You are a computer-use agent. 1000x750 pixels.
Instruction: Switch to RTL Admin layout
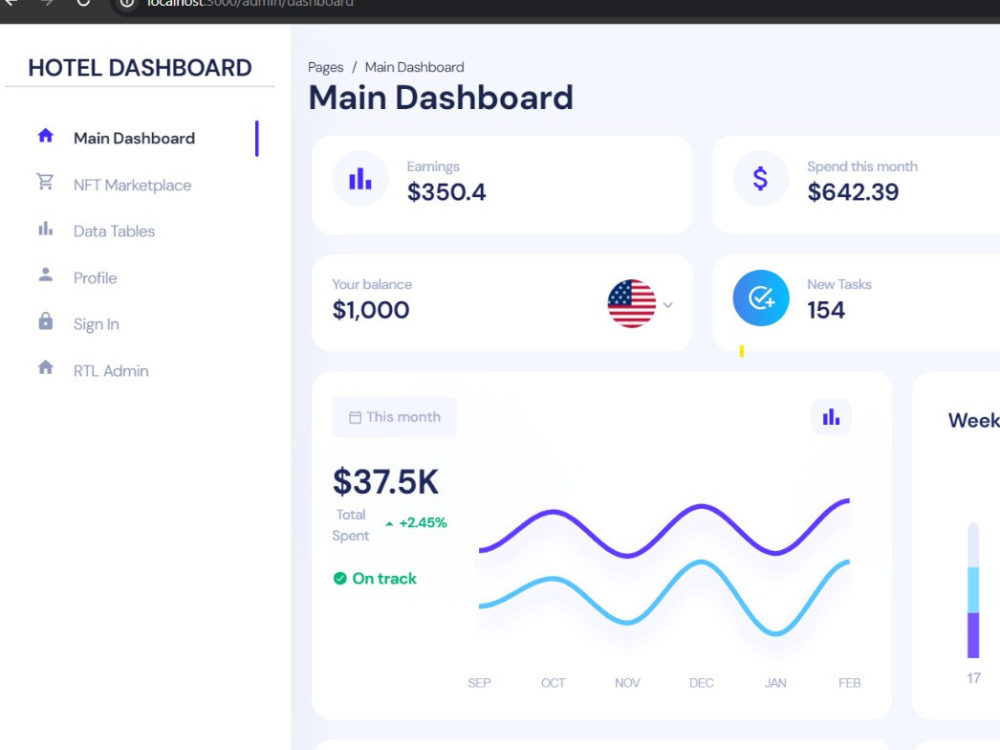click(x=111, y=371)
